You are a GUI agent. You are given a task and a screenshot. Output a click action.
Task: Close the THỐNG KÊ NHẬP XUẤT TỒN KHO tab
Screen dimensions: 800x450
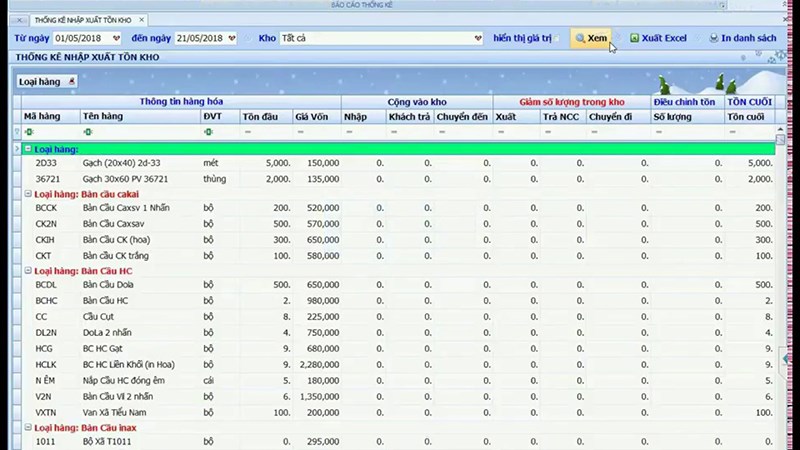click(x=141, y=20)
